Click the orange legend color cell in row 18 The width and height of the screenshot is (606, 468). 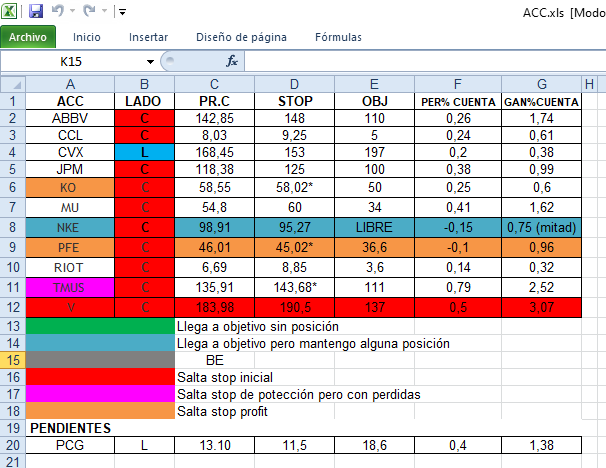(100, 411)
